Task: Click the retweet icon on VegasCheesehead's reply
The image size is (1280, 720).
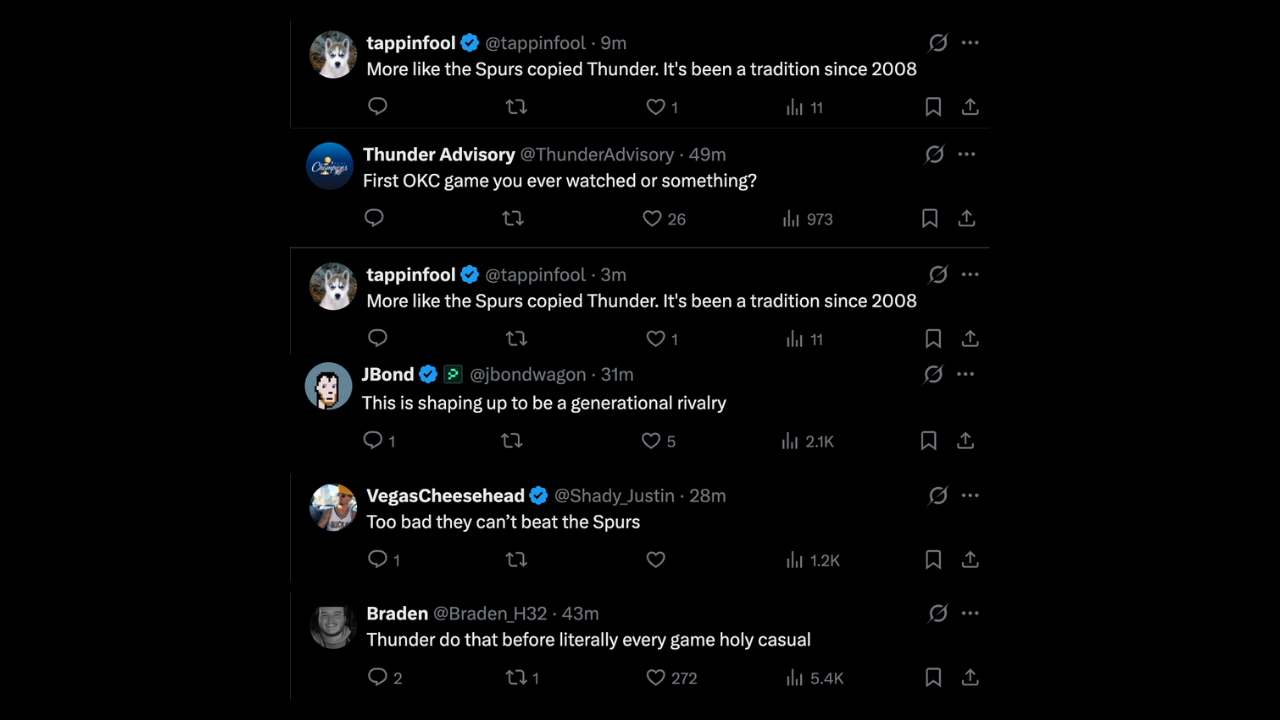Action: [x=516, y=559]
